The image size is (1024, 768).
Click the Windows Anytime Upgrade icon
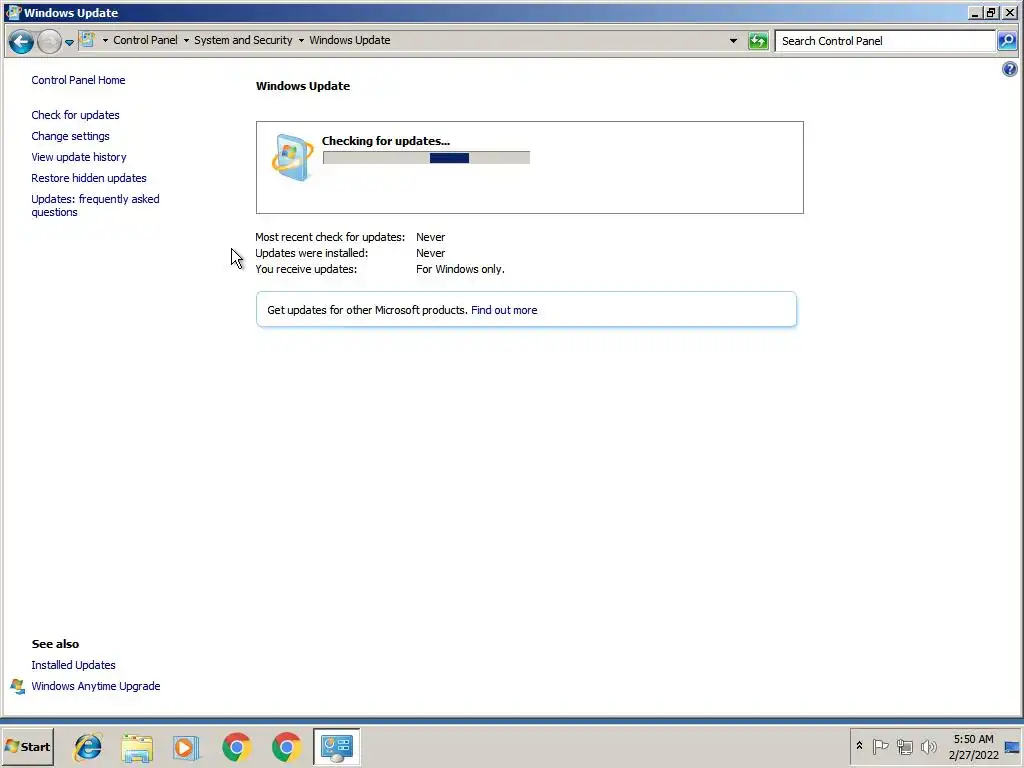(x=18, y=686)
